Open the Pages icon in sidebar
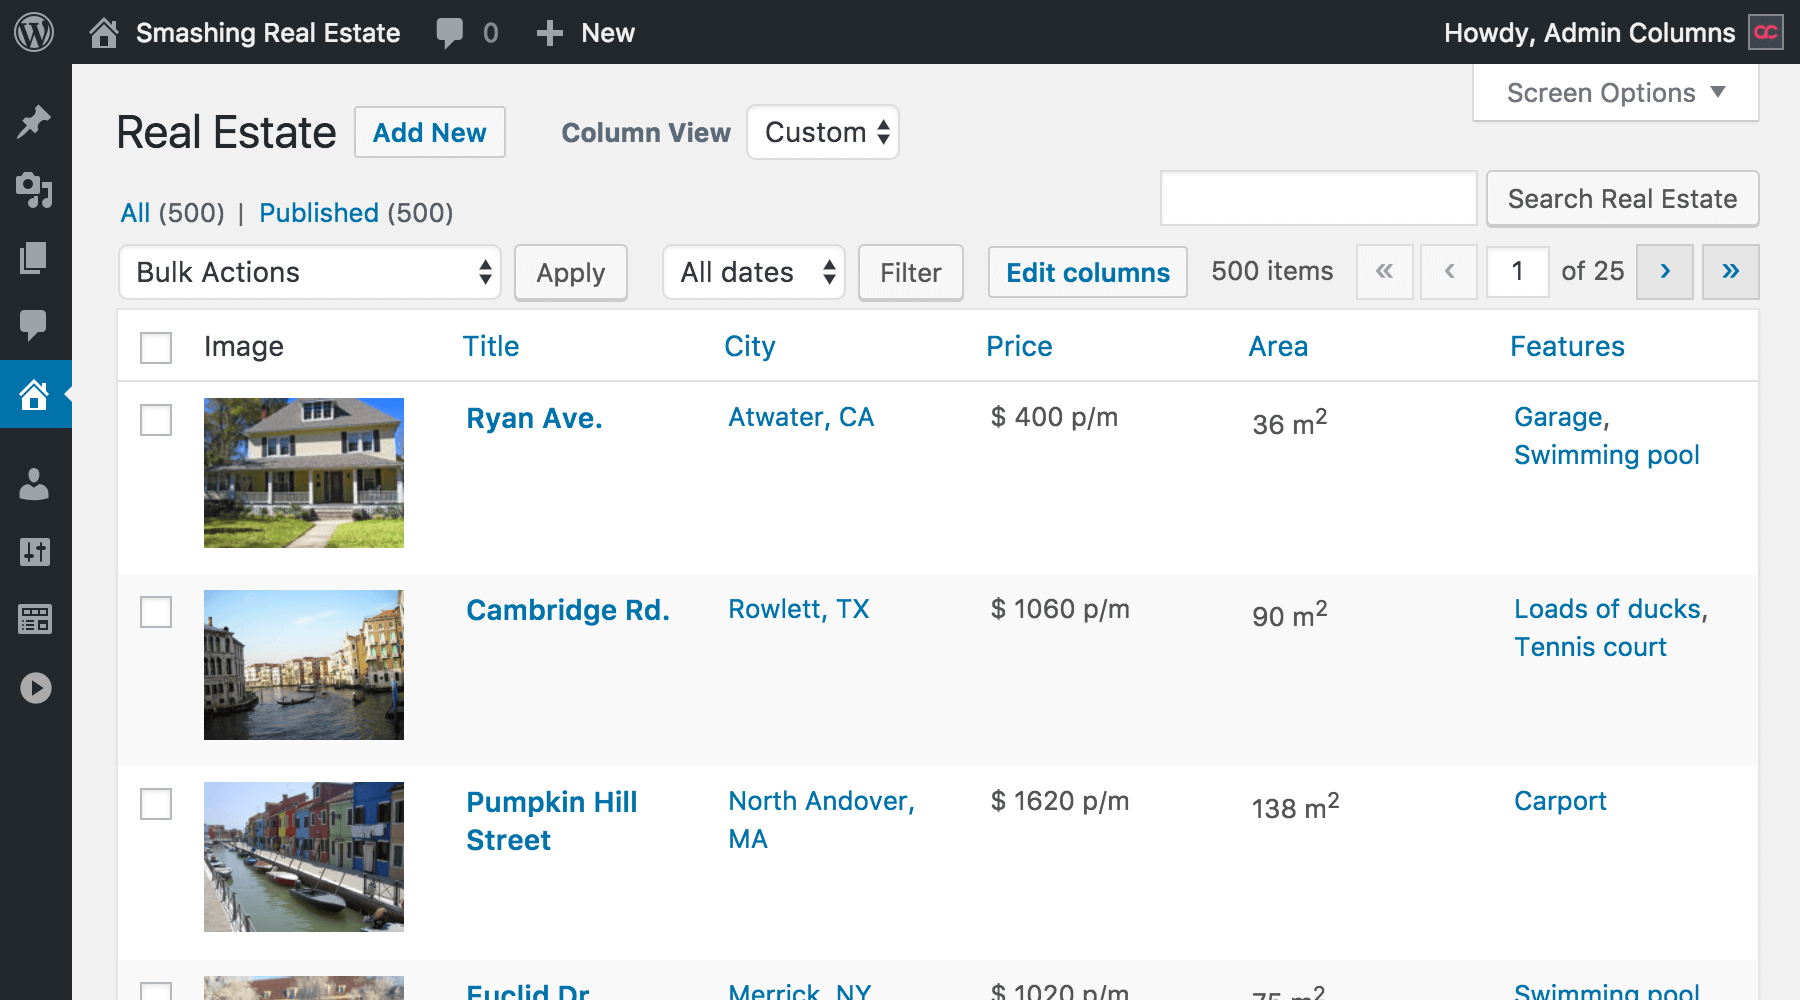1800x1000 pixels. coord(34,258)
